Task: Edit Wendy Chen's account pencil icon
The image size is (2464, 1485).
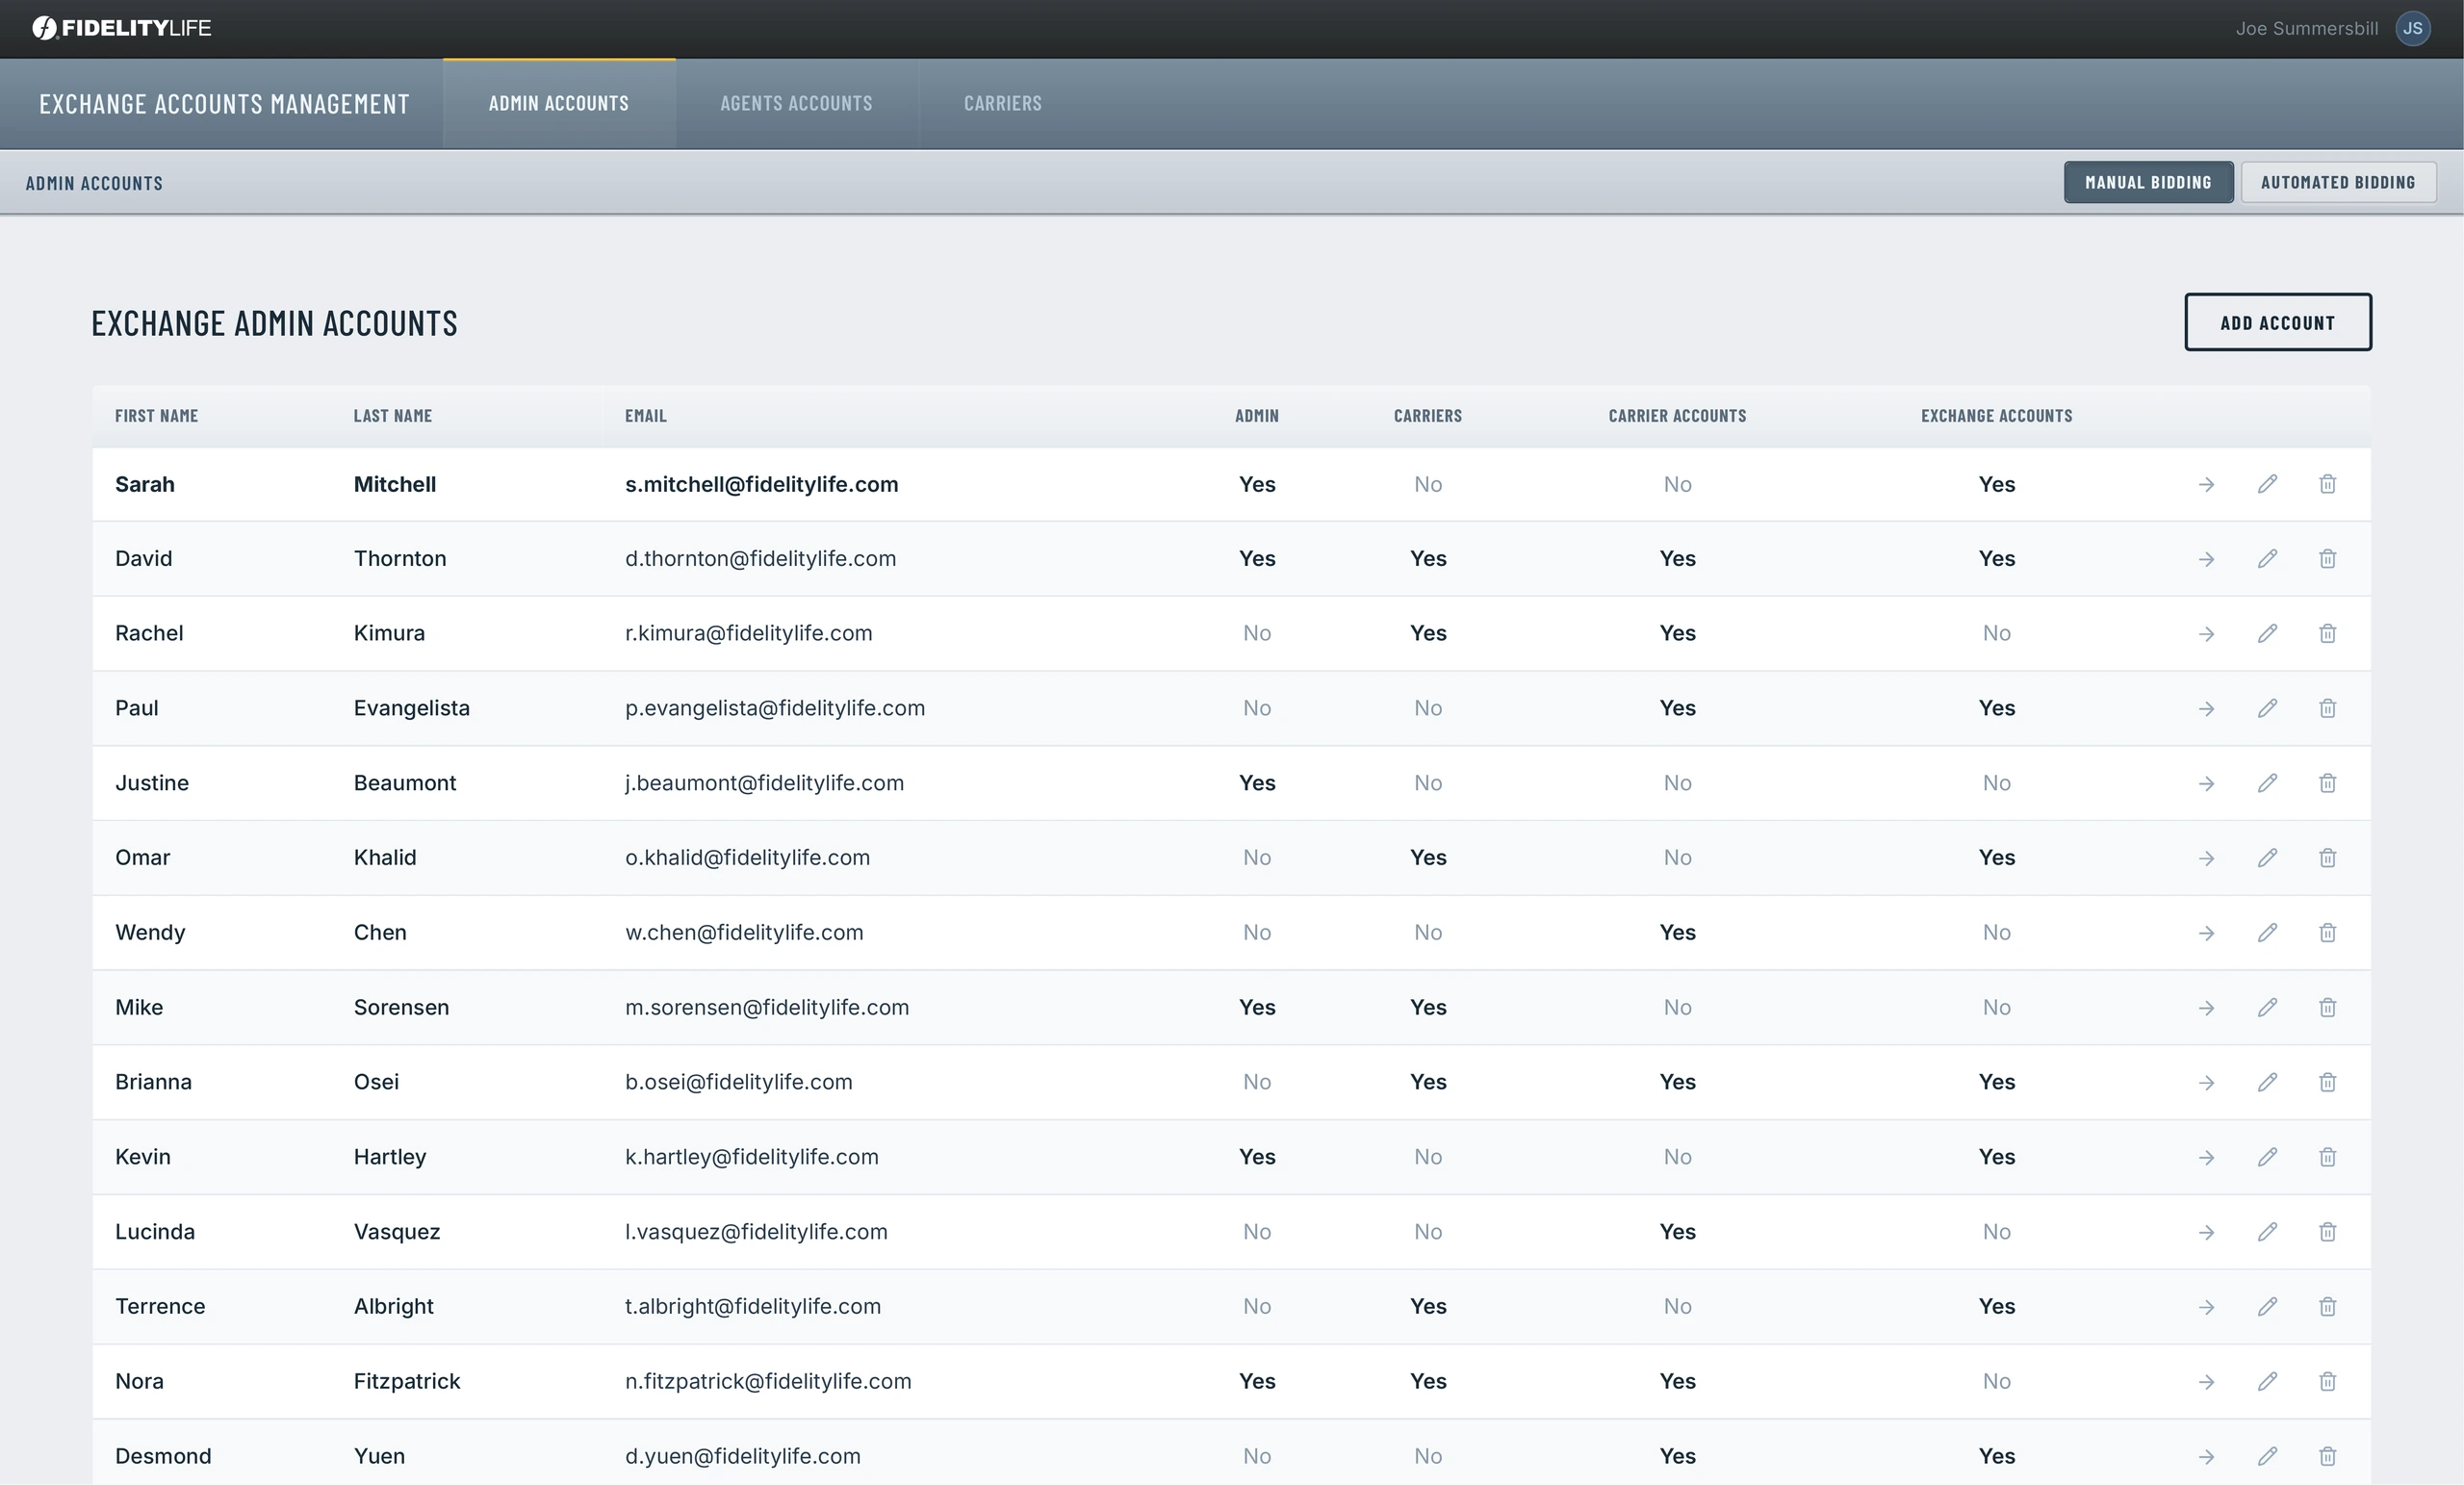Action: pyautogui.click(x=2267, y=933)
